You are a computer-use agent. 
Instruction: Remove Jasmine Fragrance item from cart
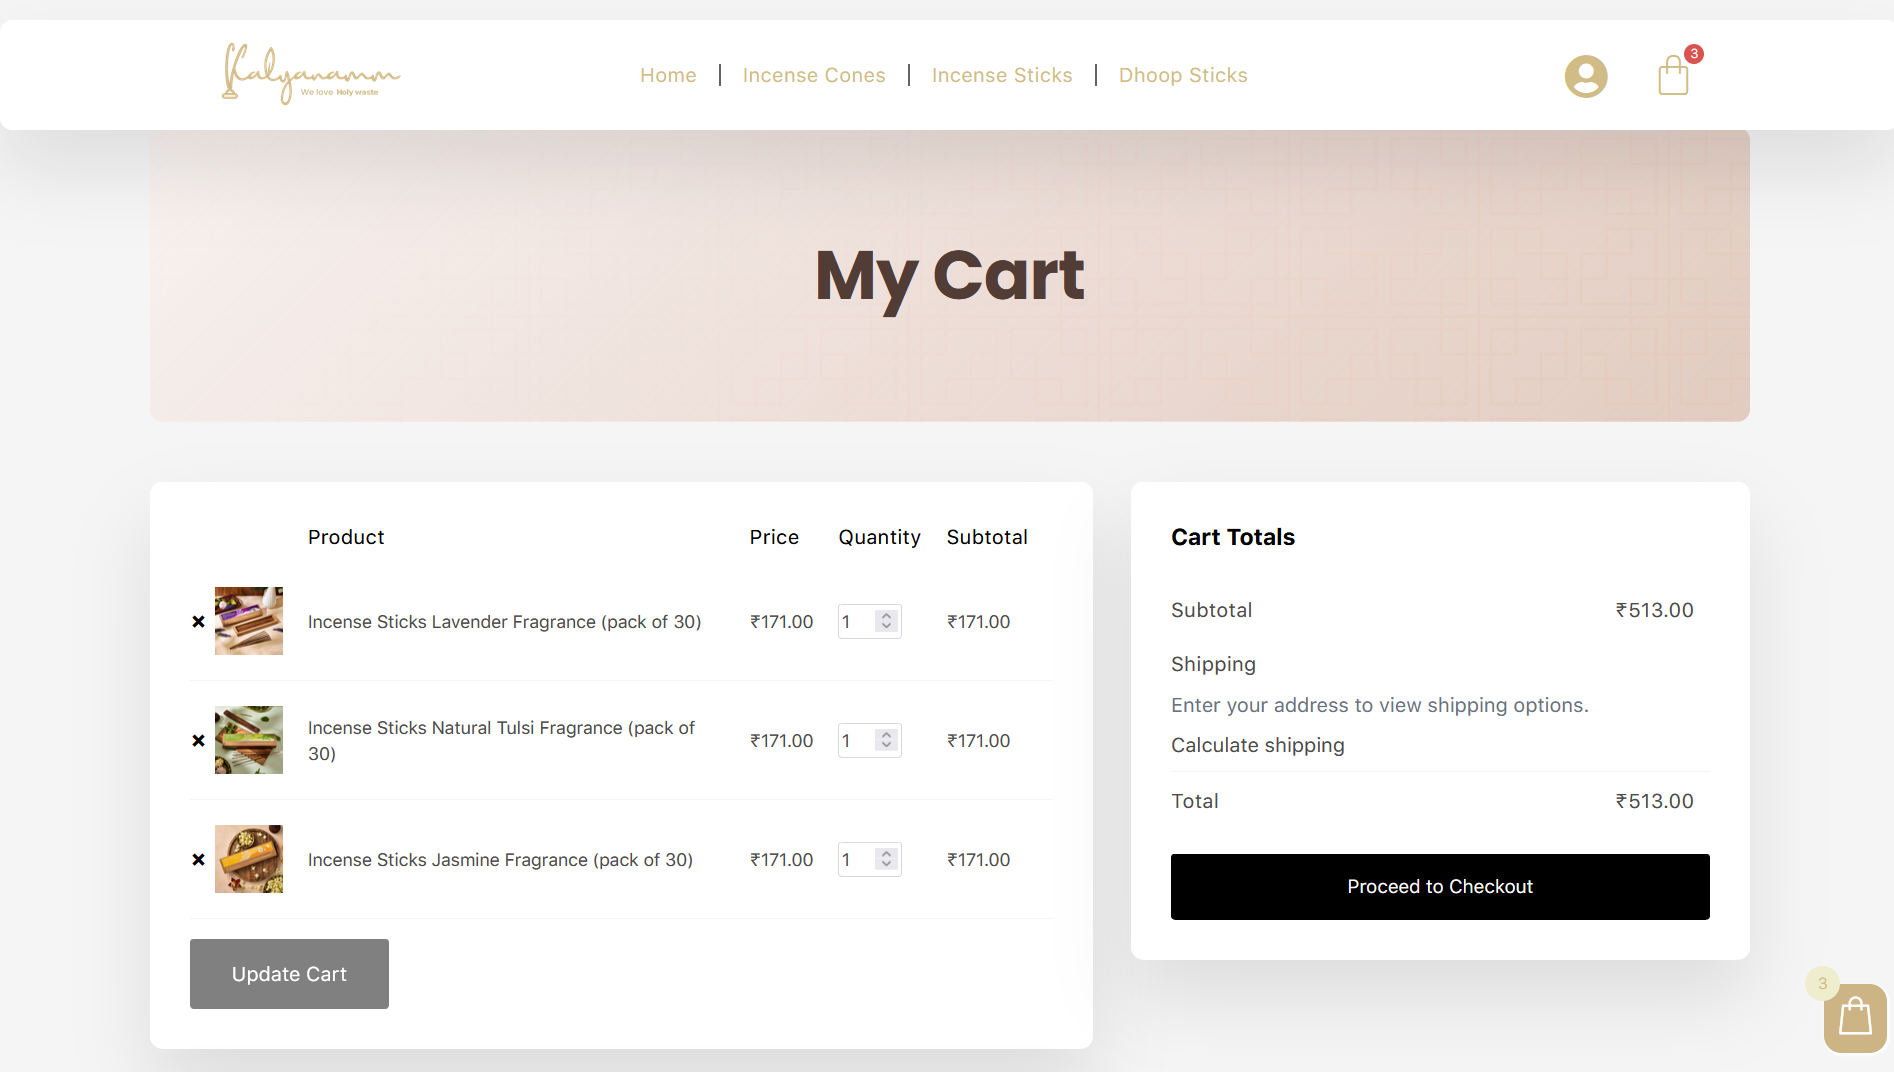[198, 860]
